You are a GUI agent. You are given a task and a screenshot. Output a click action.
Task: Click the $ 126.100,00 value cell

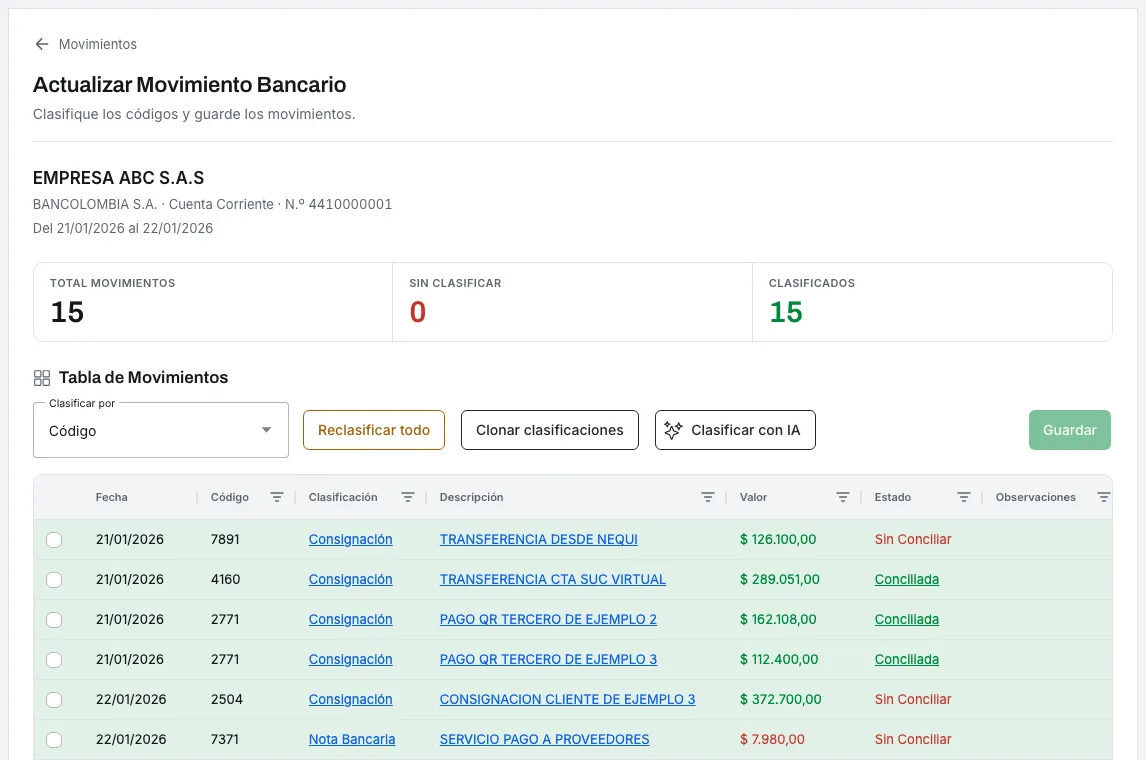pyautogui.click(x=778, y=539)
